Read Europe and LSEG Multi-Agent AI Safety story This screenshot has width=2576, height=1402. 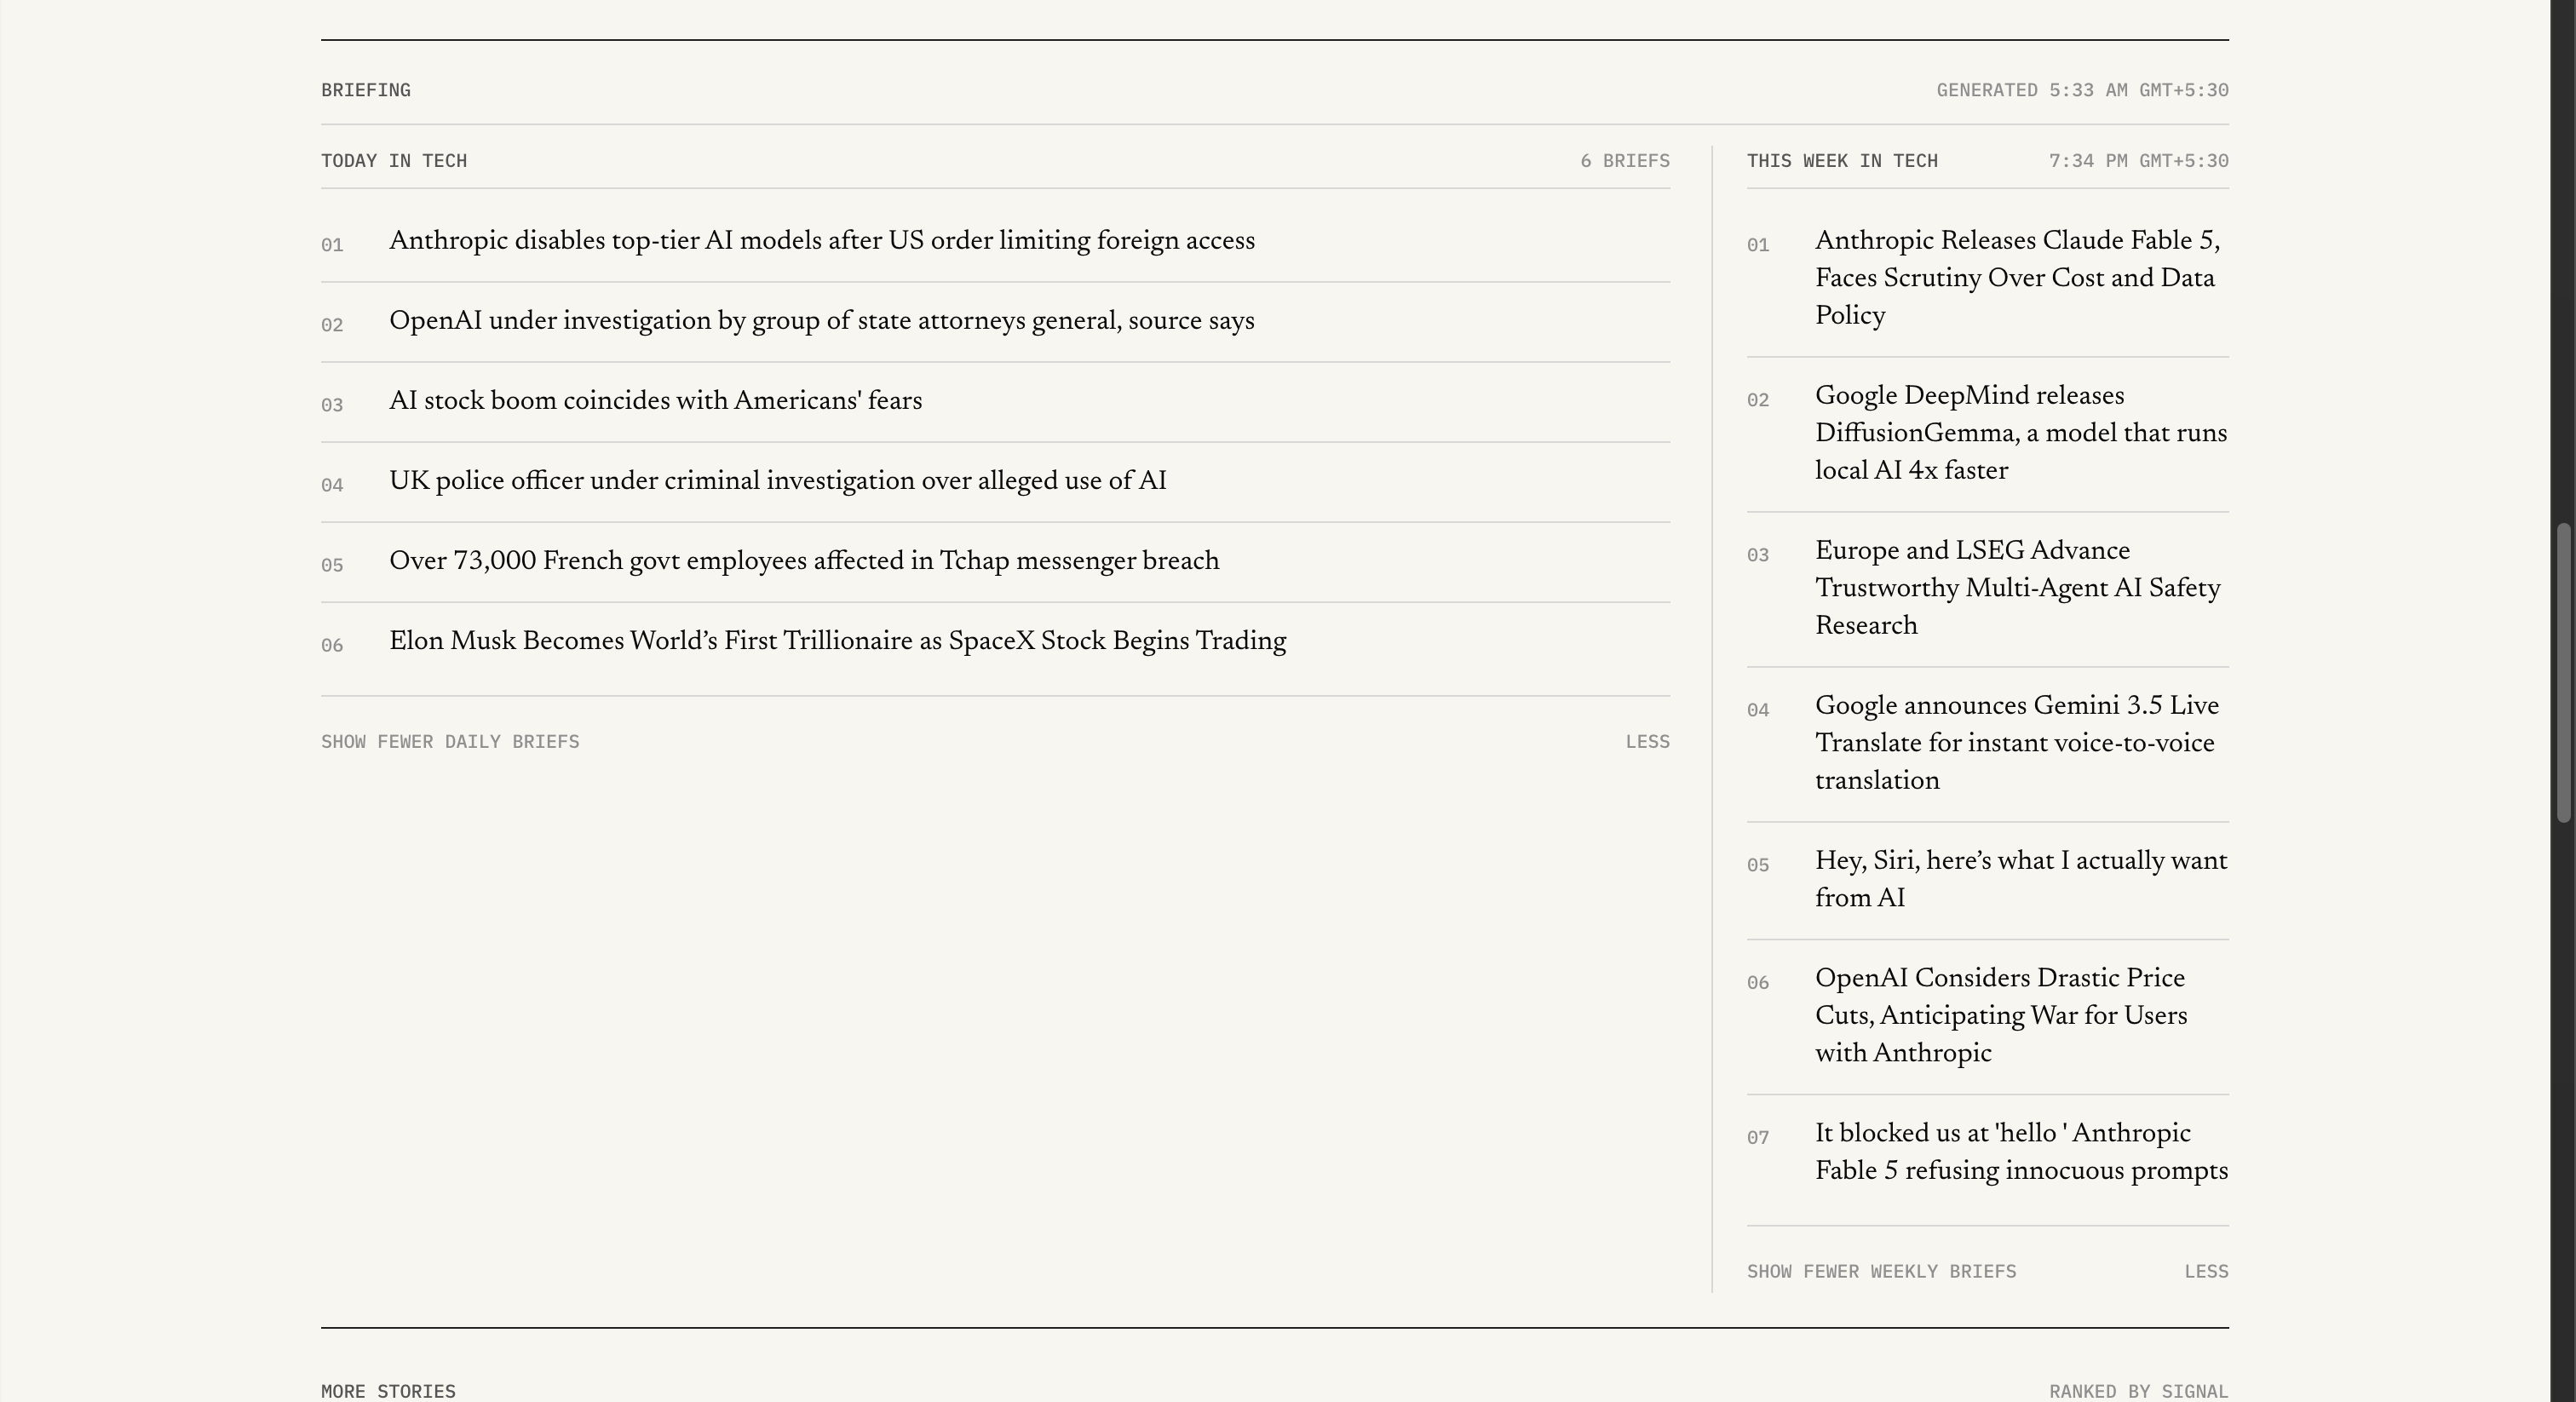[2018, 588]
